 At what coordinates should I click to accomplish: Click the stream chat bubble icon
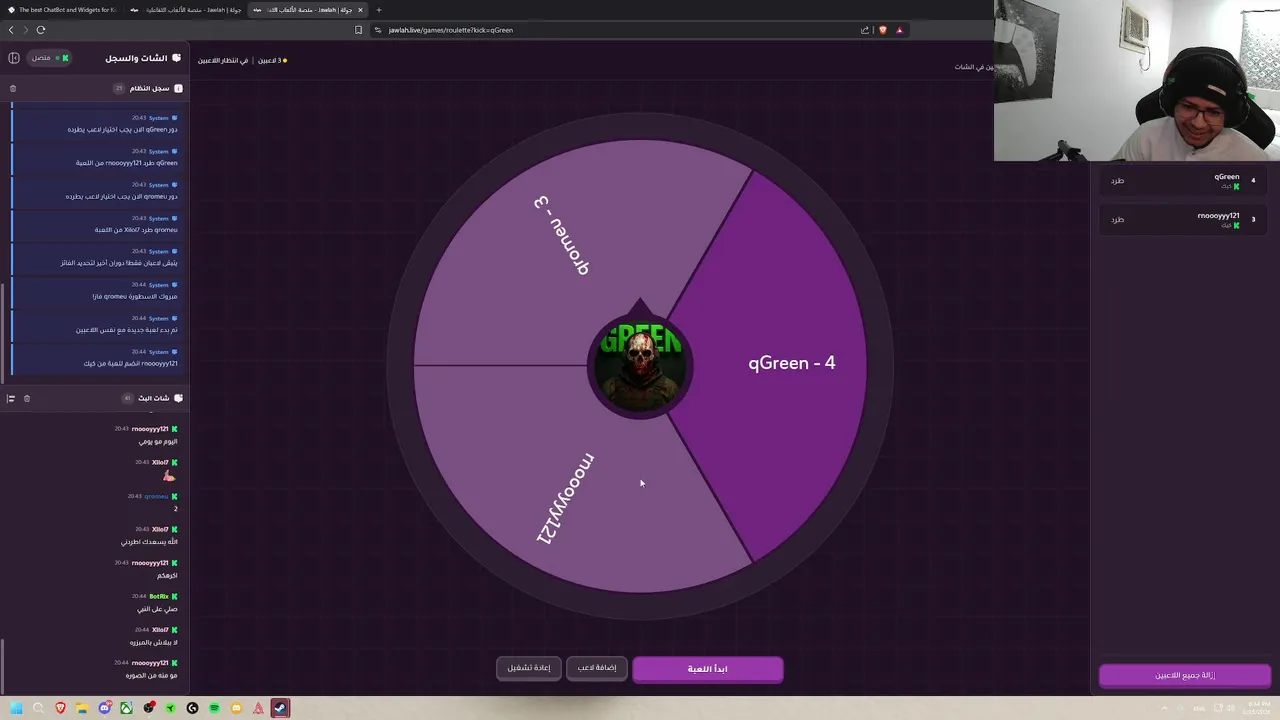click(x=178, y=398)
